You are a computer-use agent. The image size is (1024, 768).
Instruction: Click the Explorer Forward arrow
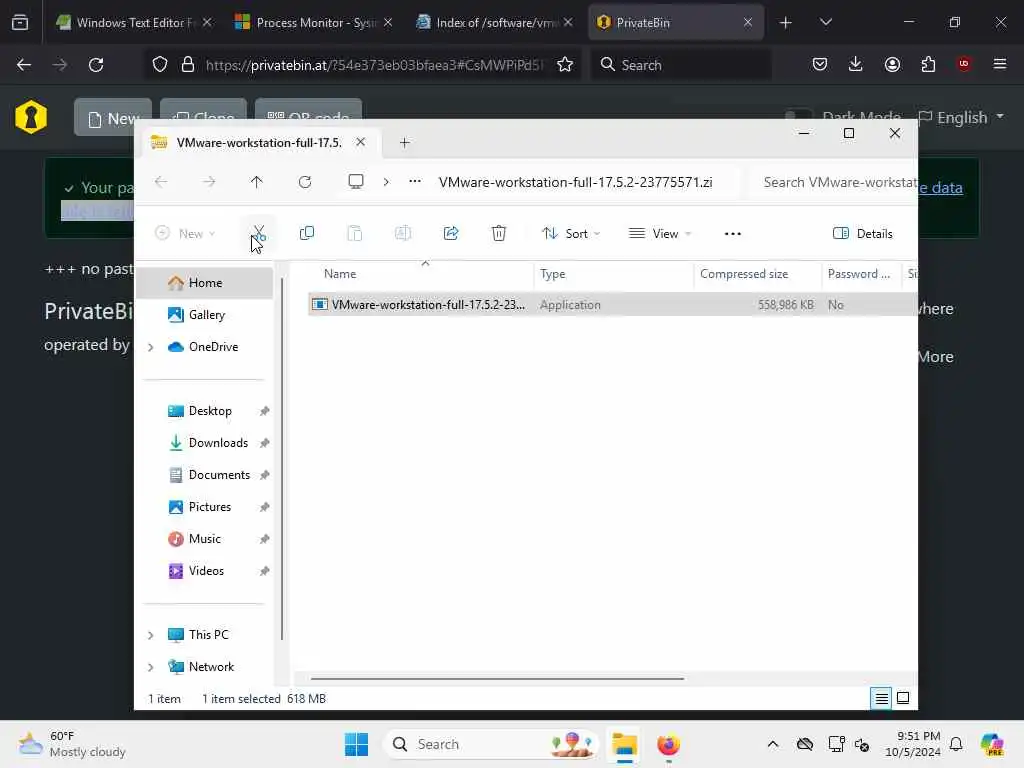click(209, 182)
